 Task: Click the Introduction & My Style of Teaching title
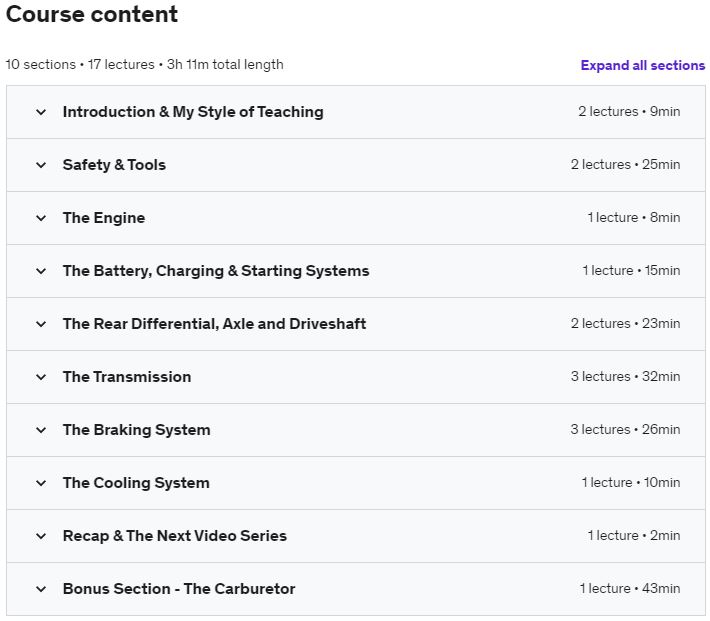tap(192, 112)
